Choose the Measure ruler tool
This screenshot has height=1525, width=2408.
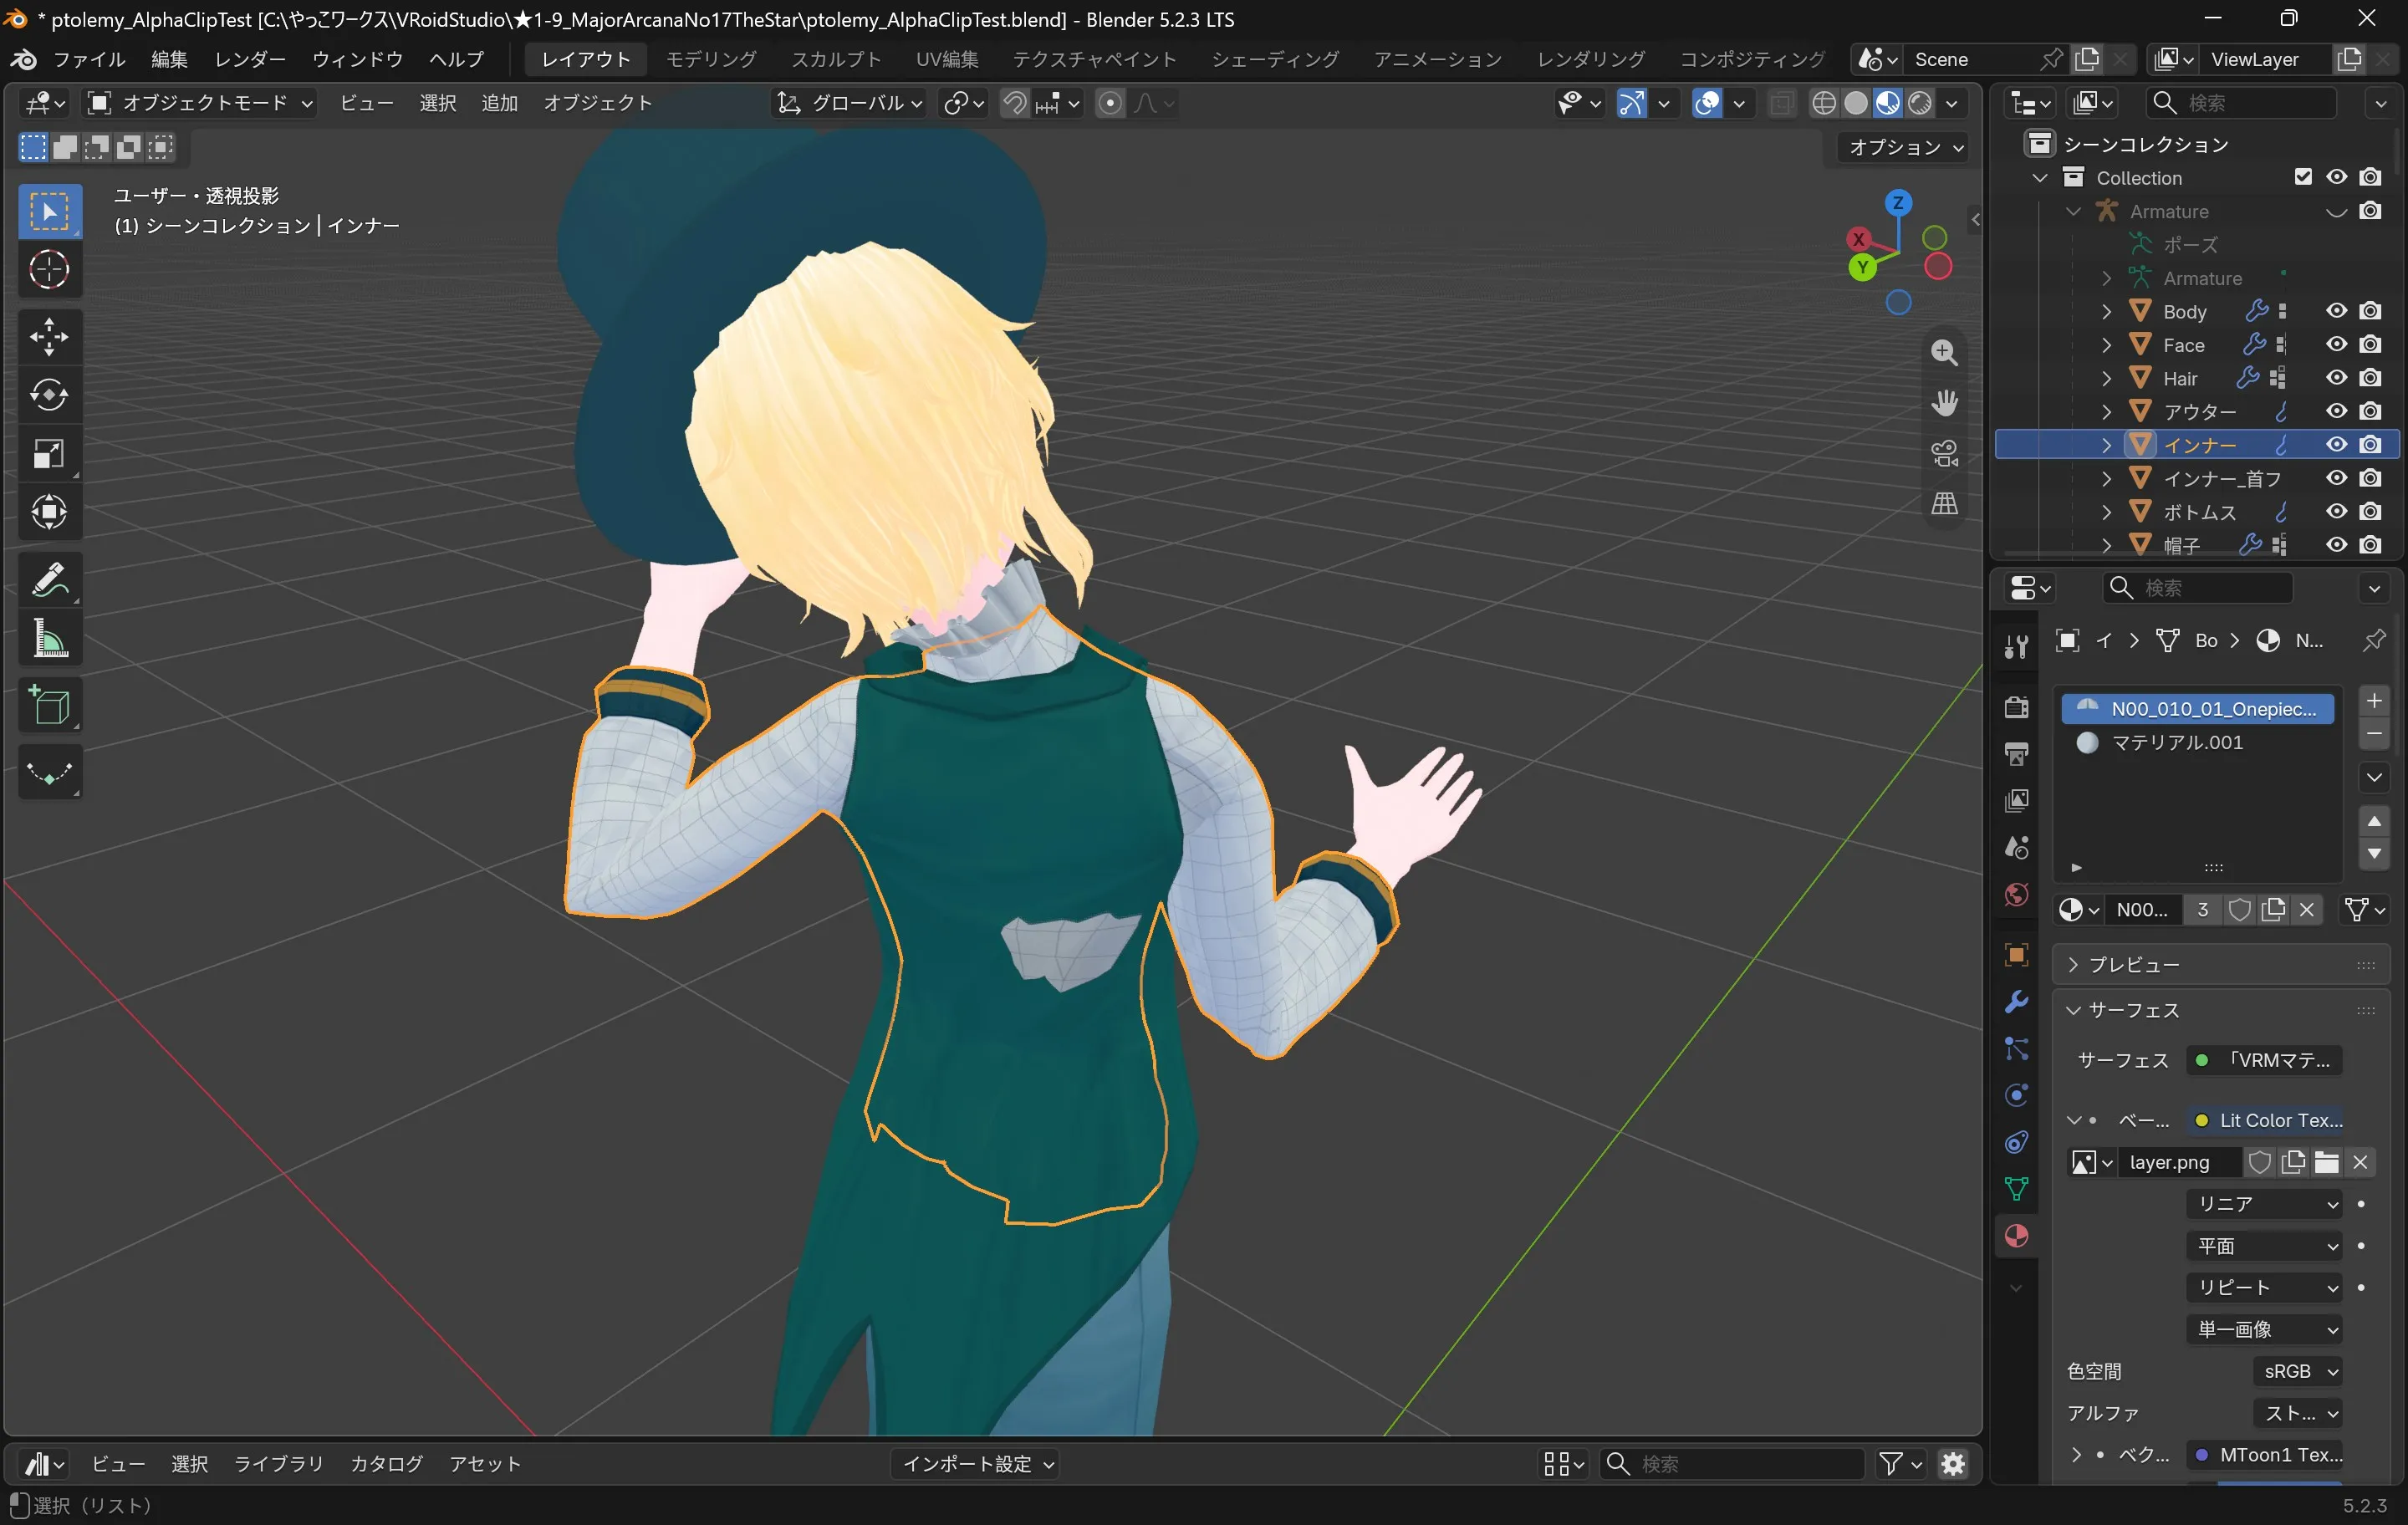[x=49, y=639]
